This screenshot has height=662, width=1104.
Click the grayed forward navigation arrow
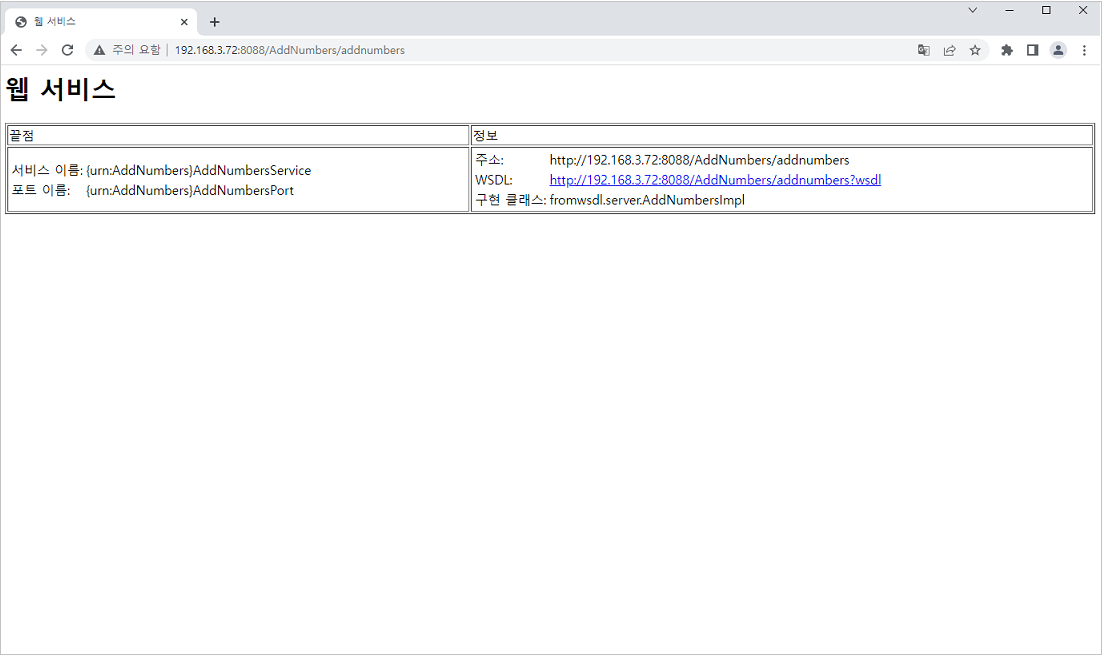point(42,50)
